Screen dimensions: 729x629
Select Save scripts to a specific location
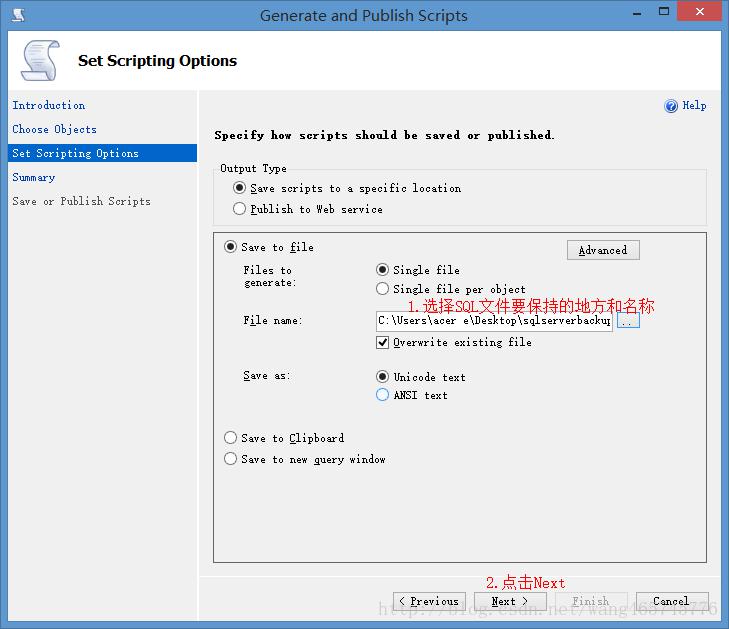tap(240, 188)
